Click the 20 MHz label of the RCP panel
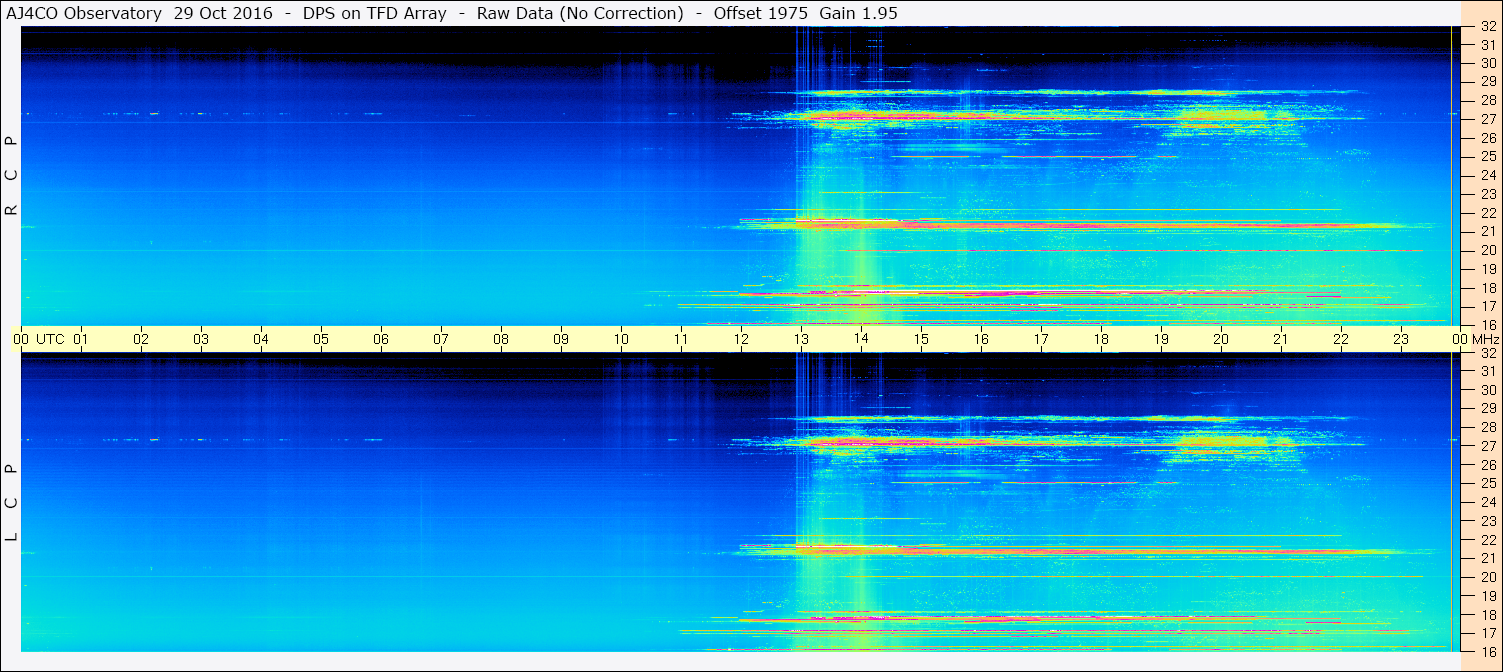 [x=1487, y=250]
